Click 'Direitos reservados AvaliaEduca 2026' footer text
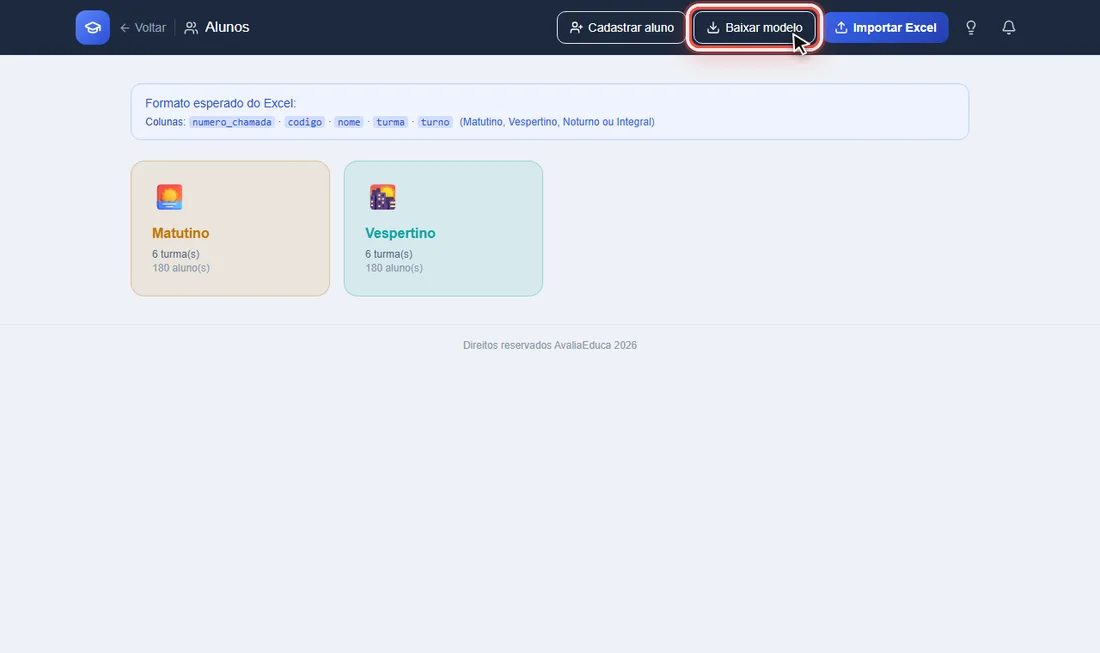This screenshot has width=1100, height=653. [550, 345]
